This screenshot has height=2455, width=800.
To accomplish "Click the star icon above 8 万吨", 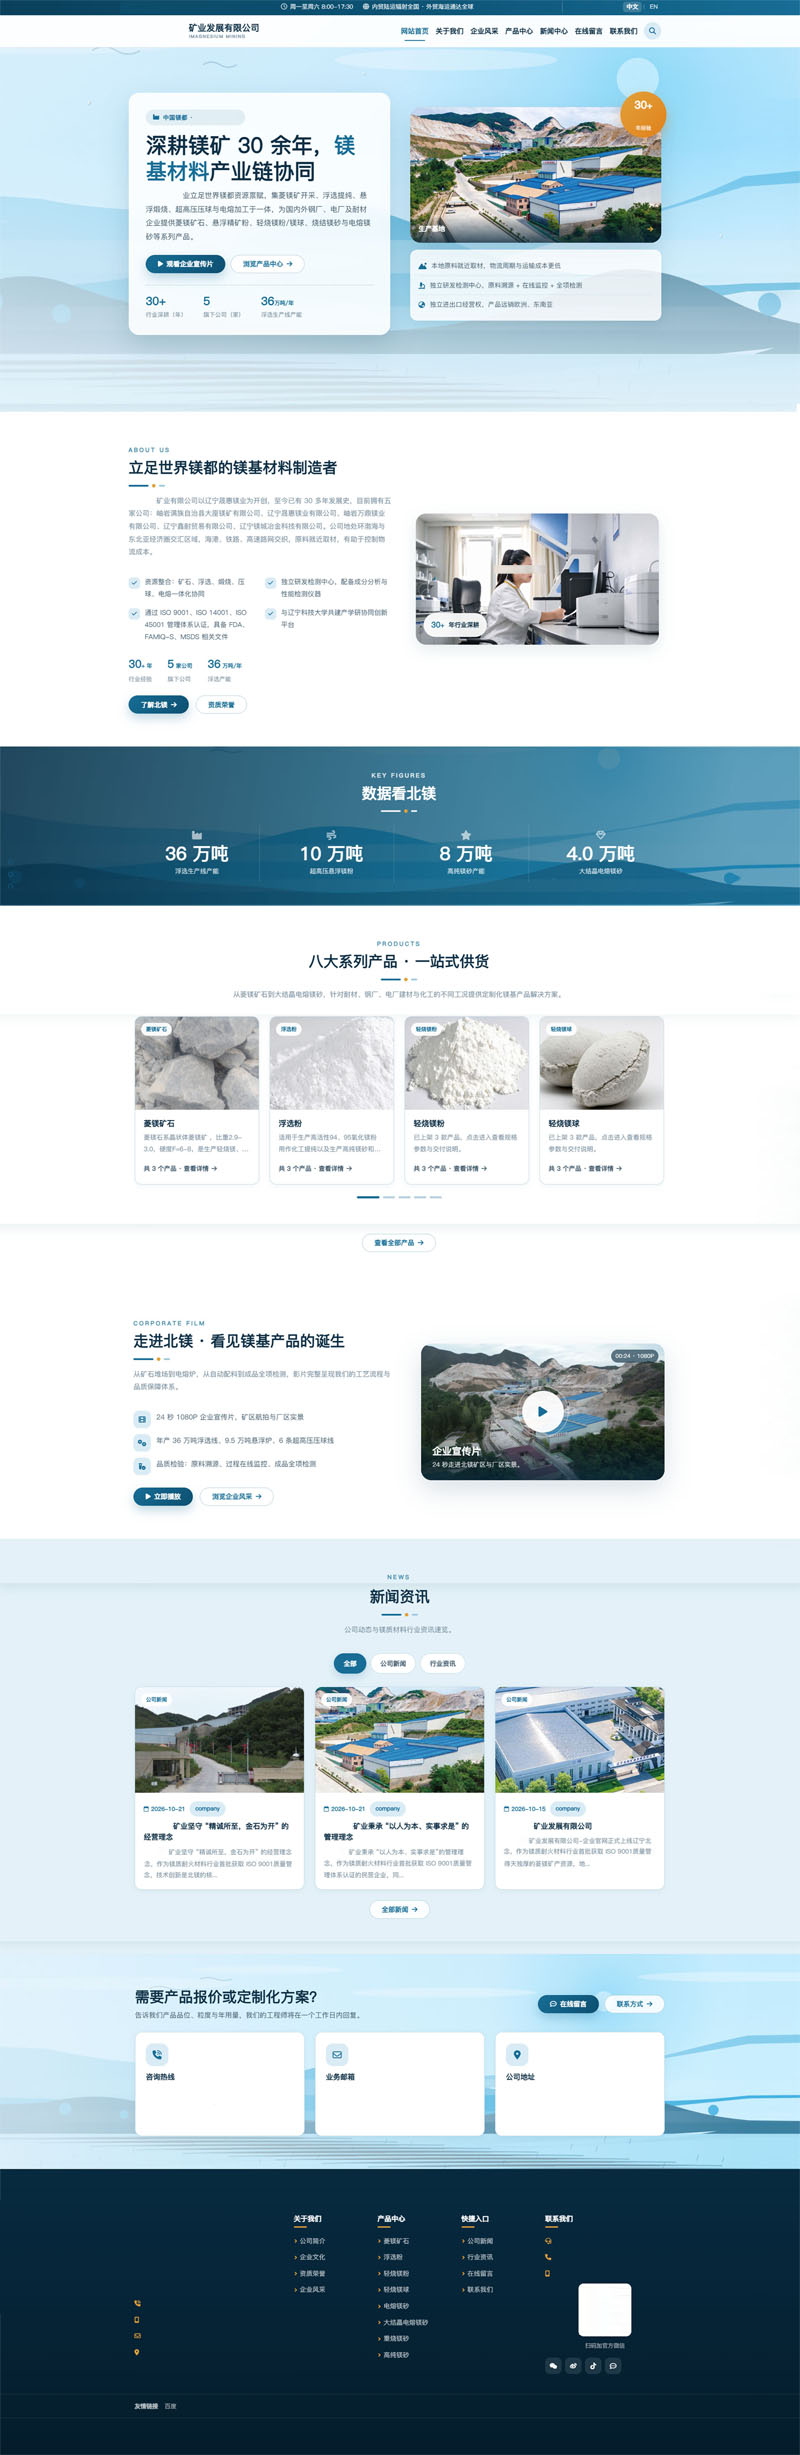I will (x=466, y=835).
